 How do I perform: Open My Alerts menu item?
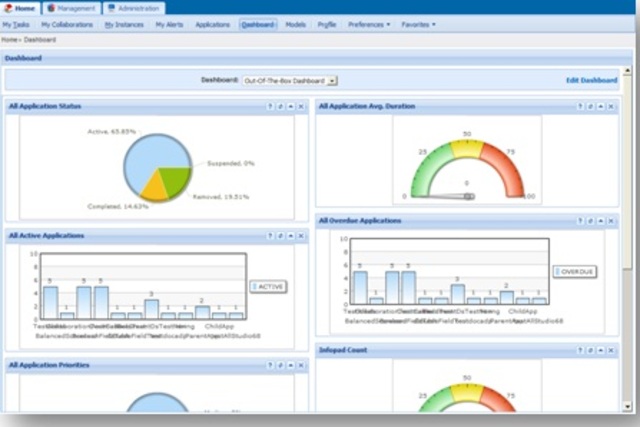169,24
